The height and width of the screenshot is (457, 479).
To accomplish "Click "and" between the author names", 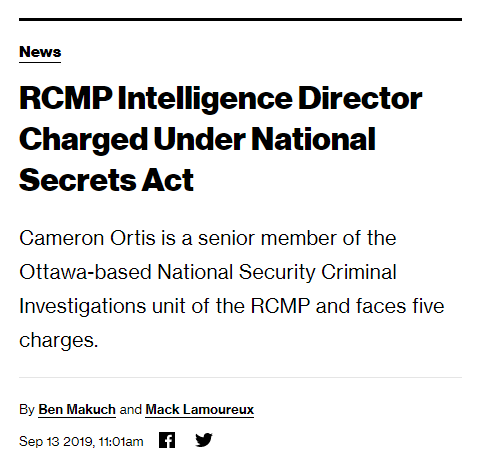I will pos(131,409).
